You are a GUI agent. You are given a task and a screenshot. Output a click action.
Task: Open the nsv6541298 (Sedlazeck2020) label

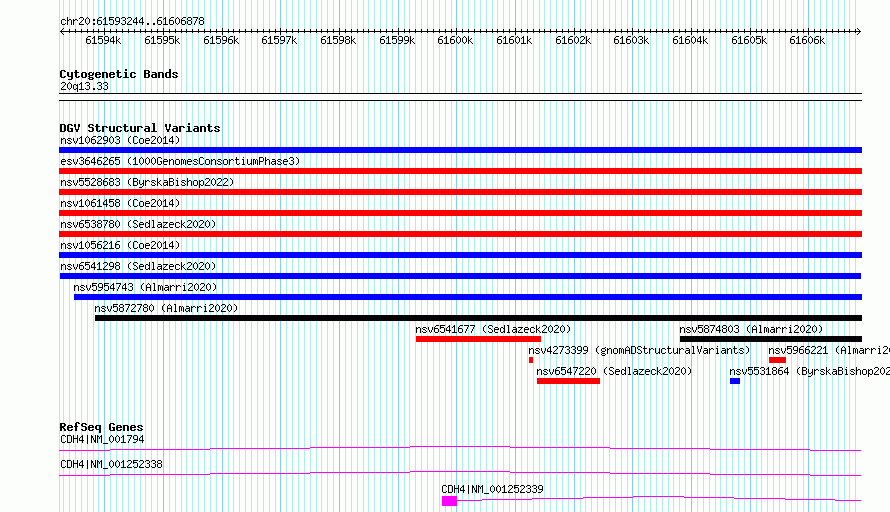(x=138, y=266)
